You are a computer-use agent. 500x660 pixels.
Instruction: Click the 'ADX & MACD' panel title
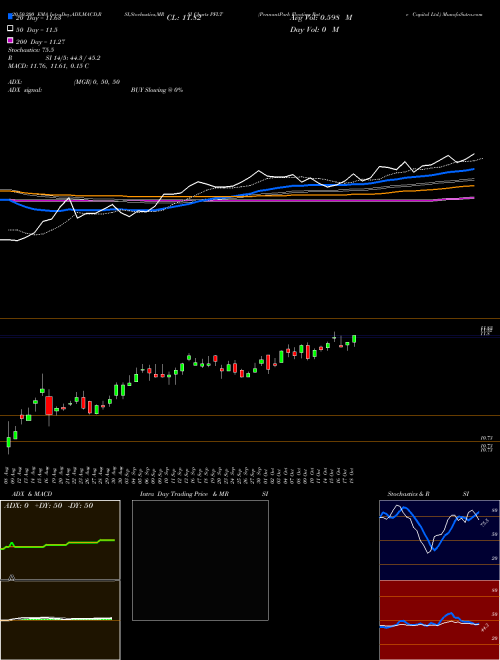pos(32,494)
